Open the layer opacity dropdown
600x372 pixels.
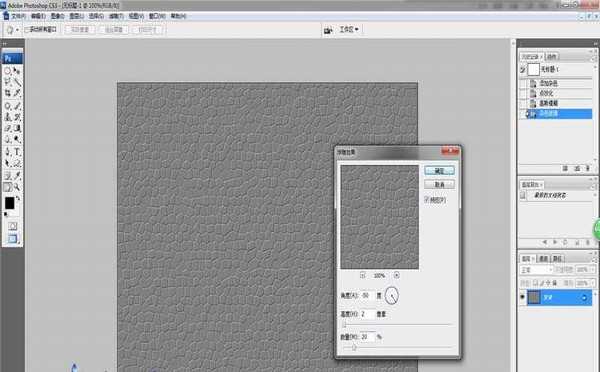[584, 270]
